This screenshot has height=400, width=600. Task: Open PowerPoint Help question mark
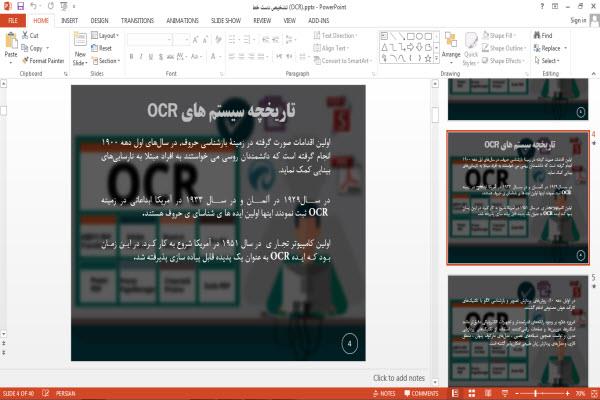542,6
